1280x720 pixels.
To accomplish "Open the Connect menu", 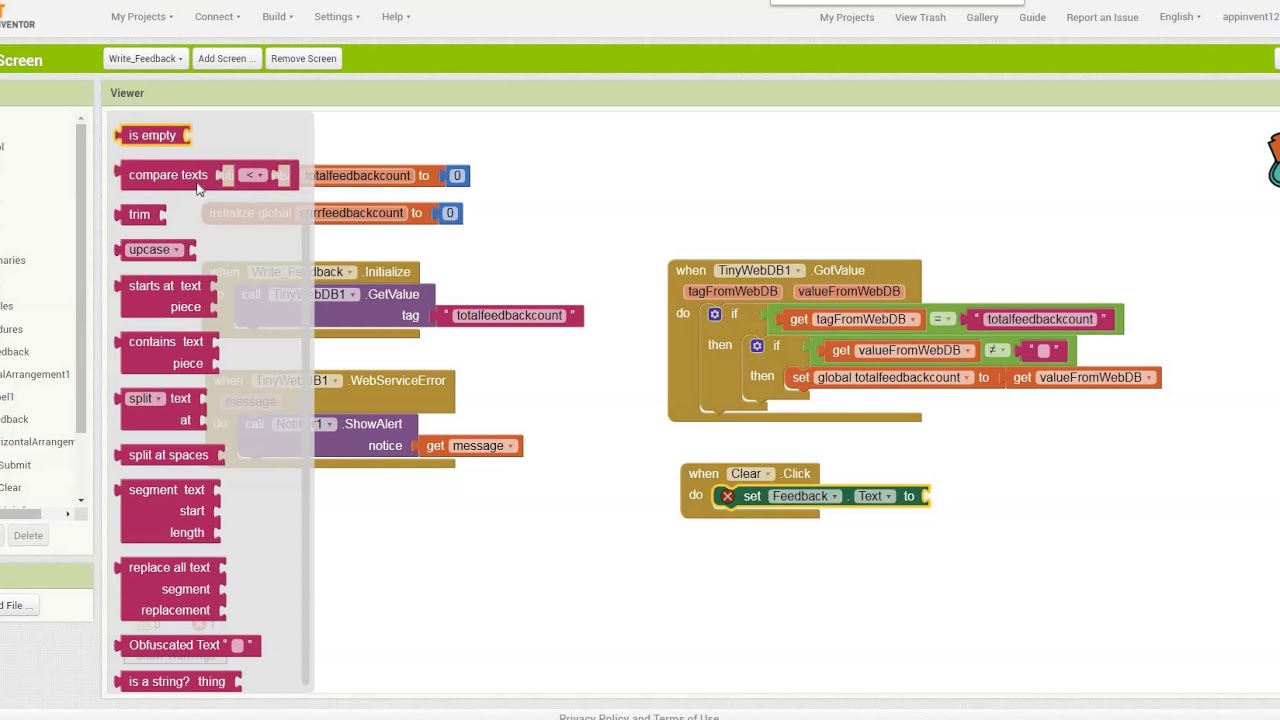I will coord(217,17).
